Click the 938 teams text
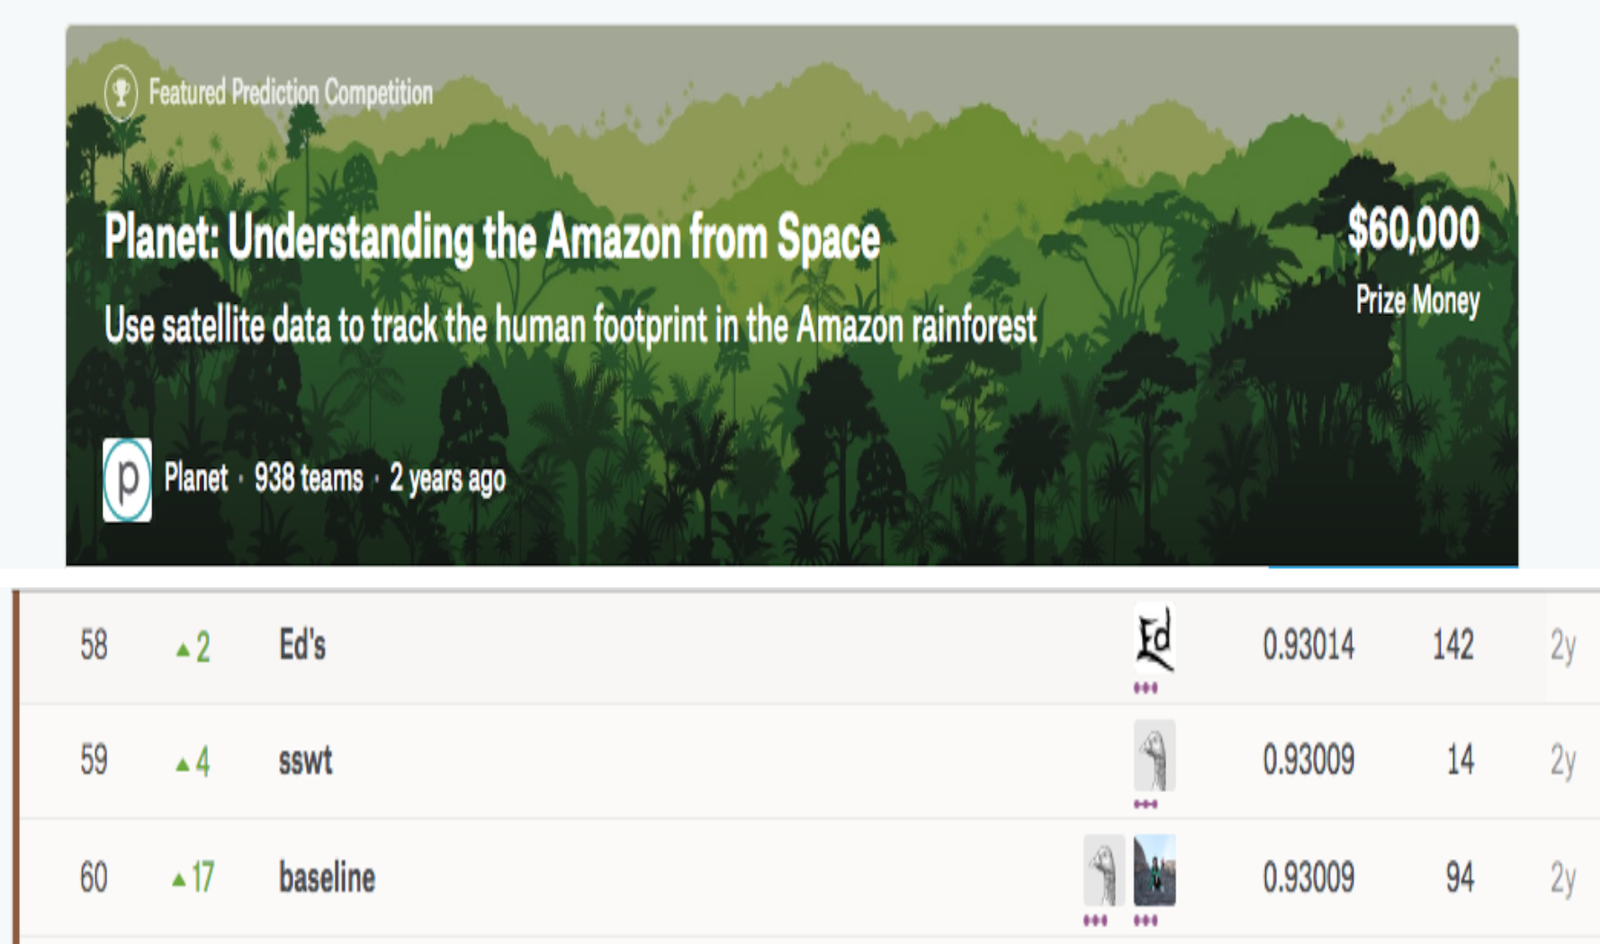Screen dimensions: 1600x944 point(308,478)
